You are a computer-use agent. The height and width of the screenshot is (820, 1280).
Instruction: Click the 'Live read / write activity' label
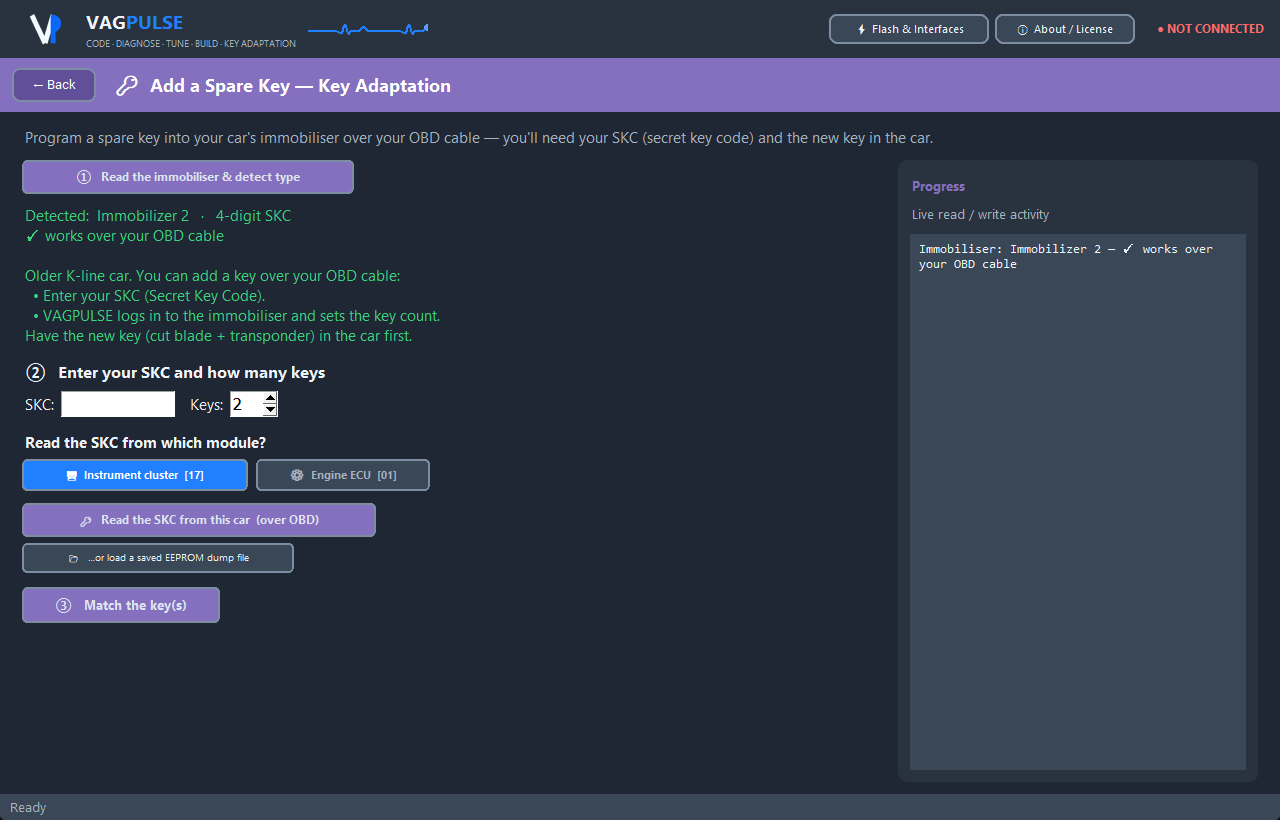tap(980, 215)
